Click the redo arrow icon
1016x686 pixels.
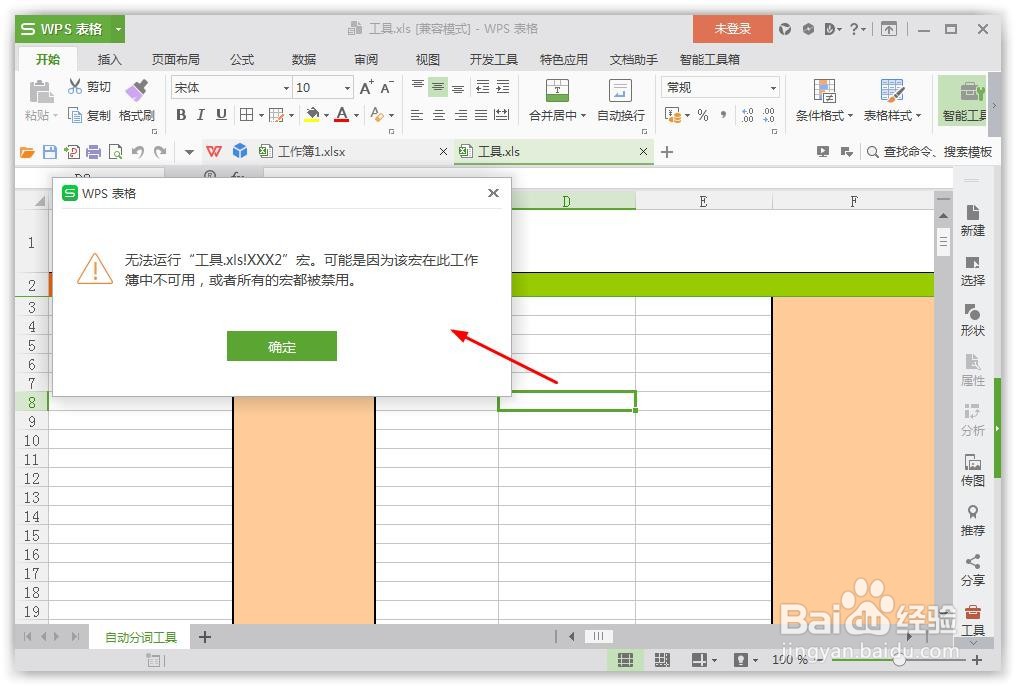[x=160, y=152]
